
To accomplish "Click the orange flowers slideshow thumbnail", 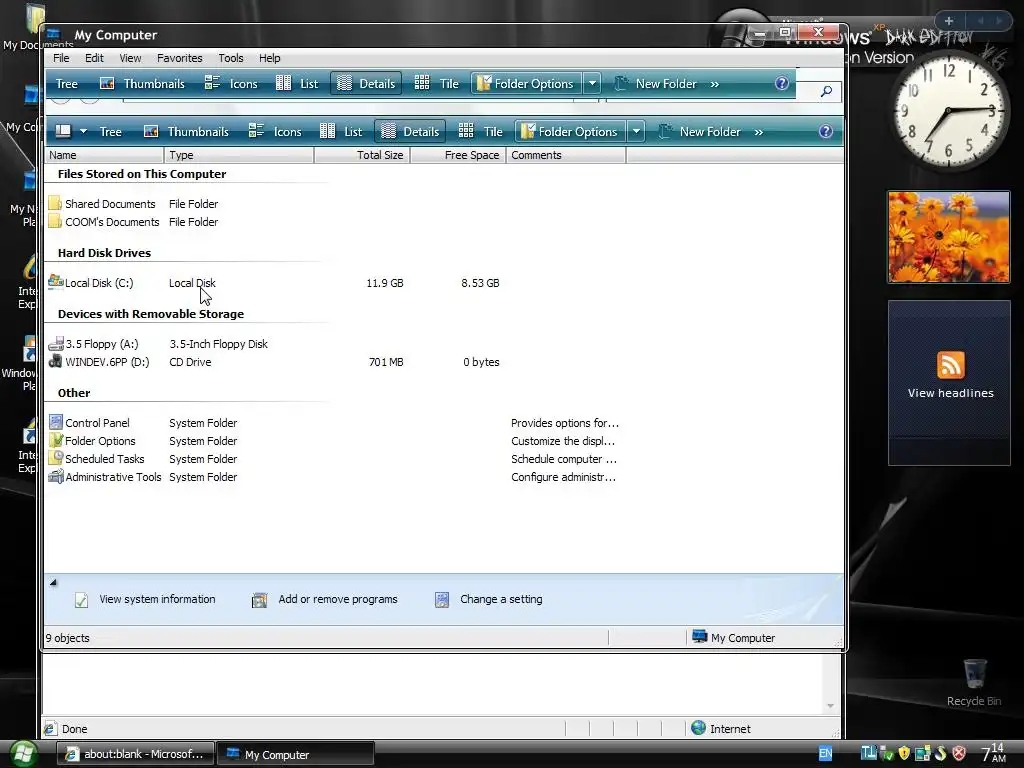I will pos(949,237).
